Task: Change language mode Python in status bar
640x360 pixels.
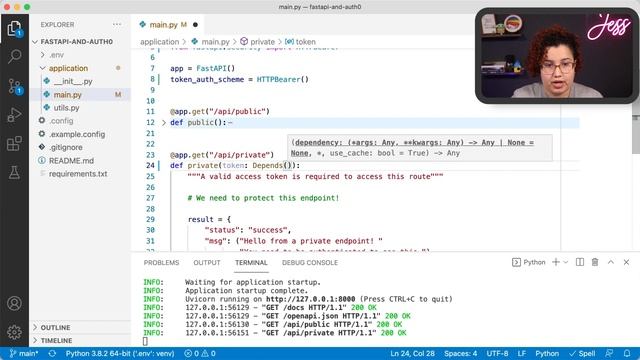Action: (547, 353)
